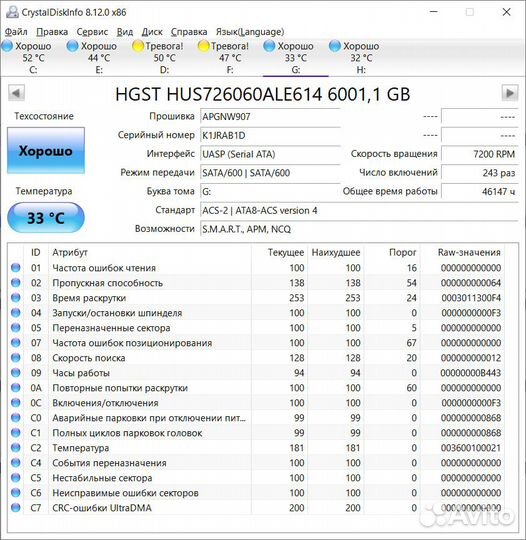
Task: Go to next disk with right arrow
Action: pyautogui.click(x=510, y=93)
